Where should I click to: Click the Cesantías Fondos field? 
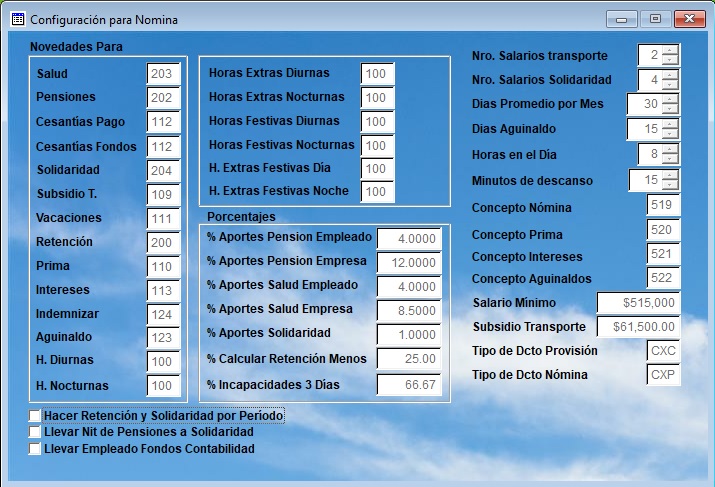(x=164, y=146)
